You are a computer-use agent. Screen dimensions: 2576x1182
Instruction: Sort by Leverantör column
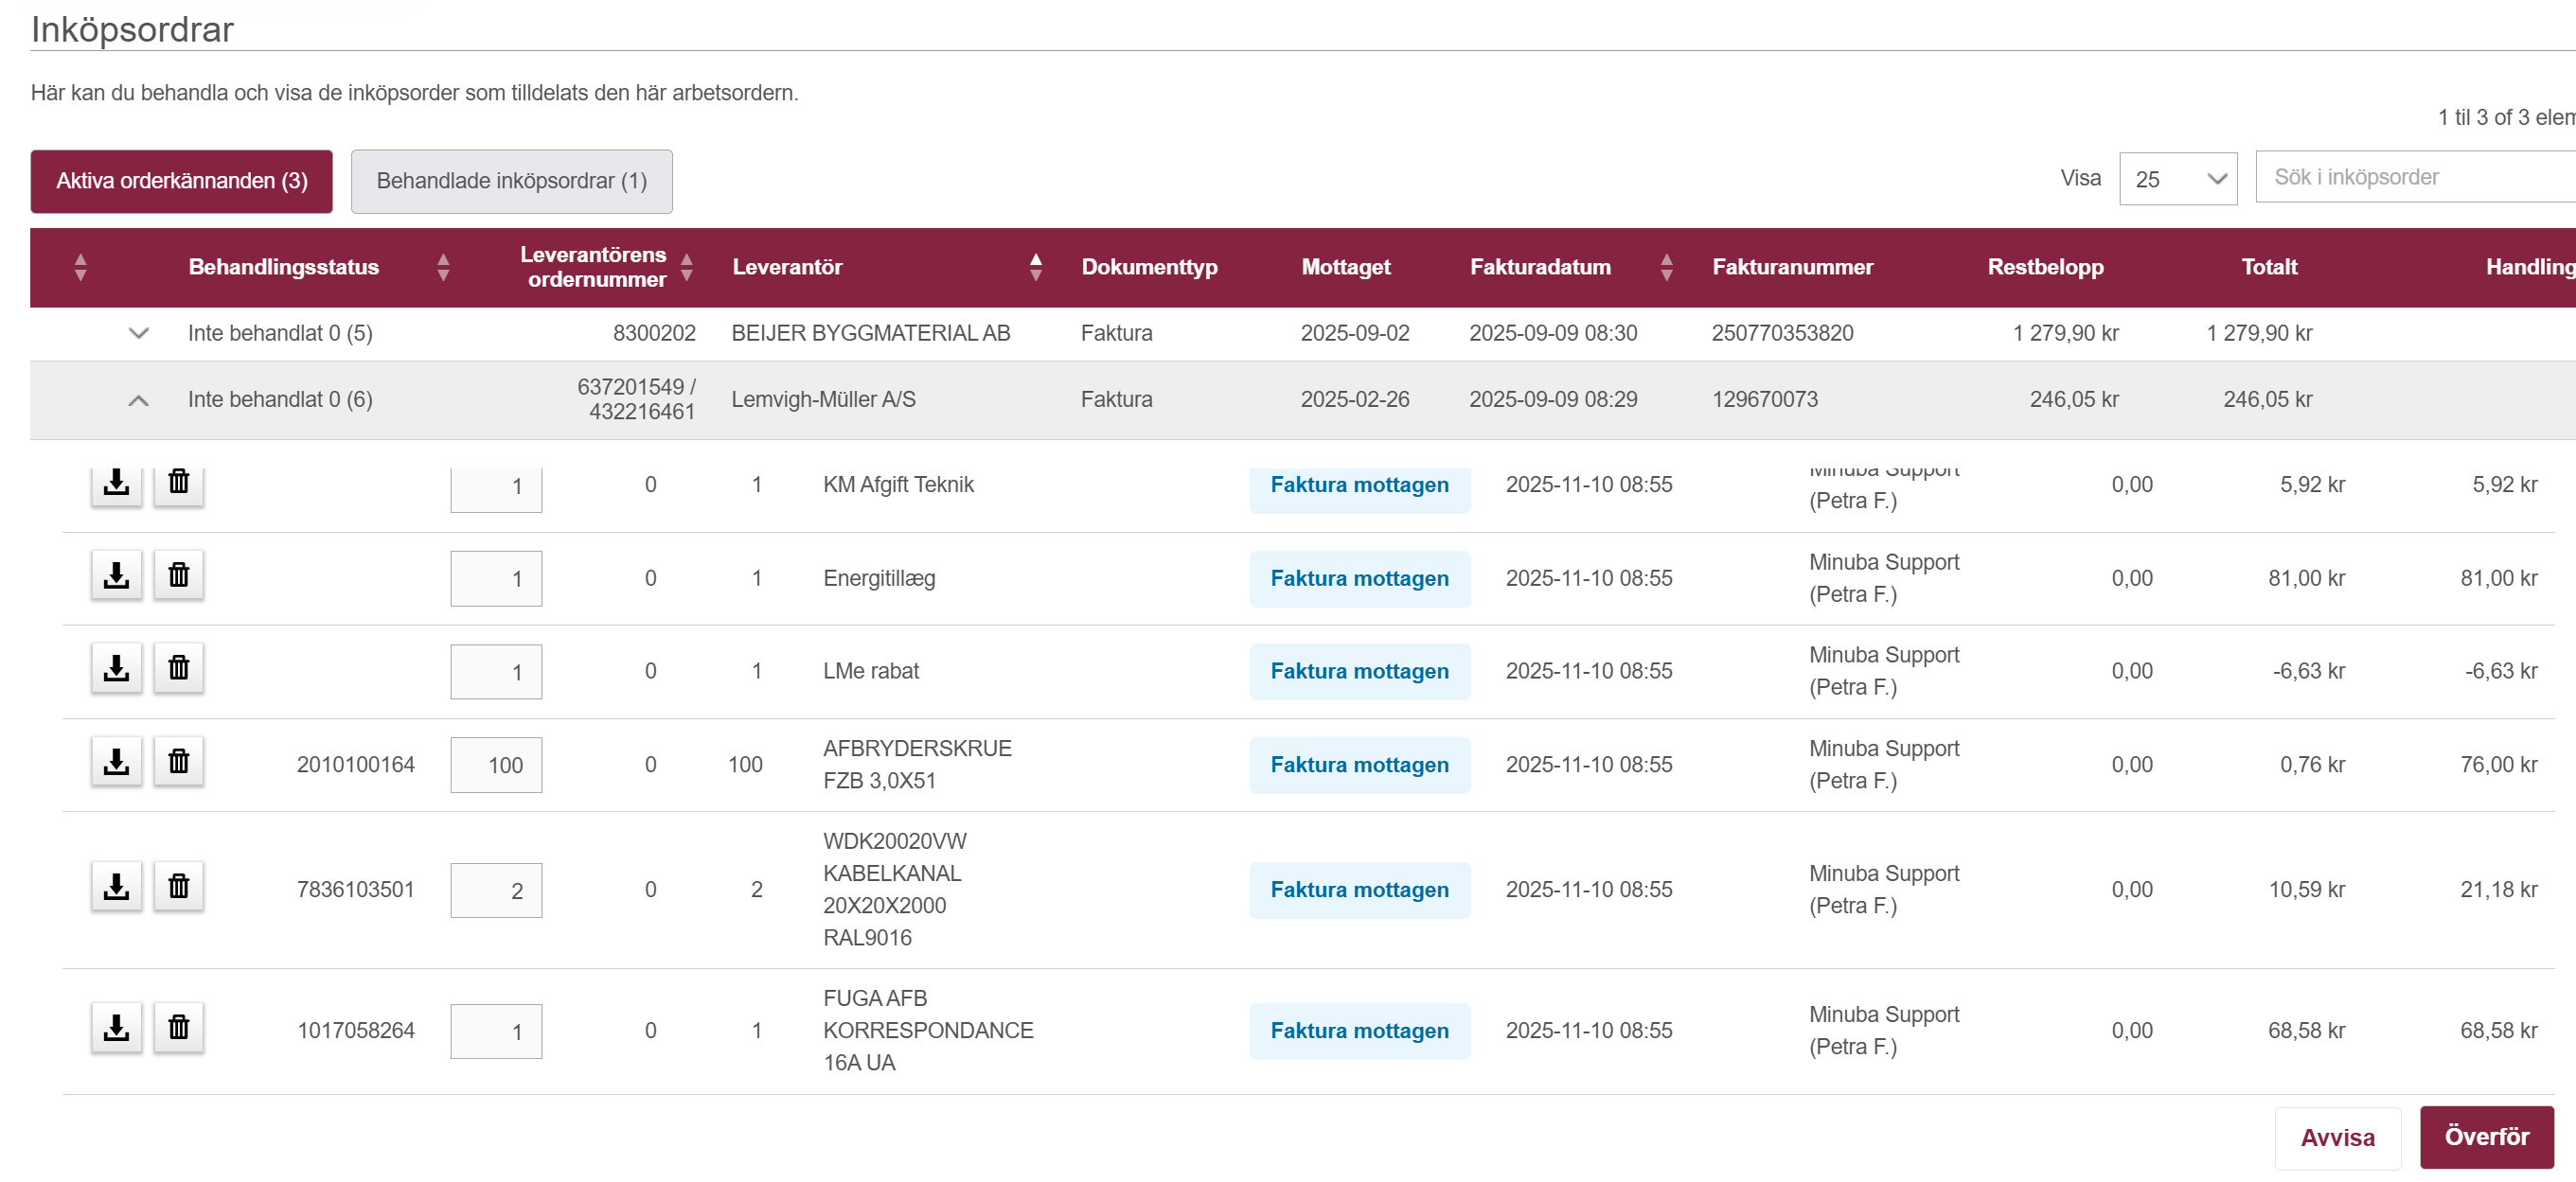(1035, 267)
